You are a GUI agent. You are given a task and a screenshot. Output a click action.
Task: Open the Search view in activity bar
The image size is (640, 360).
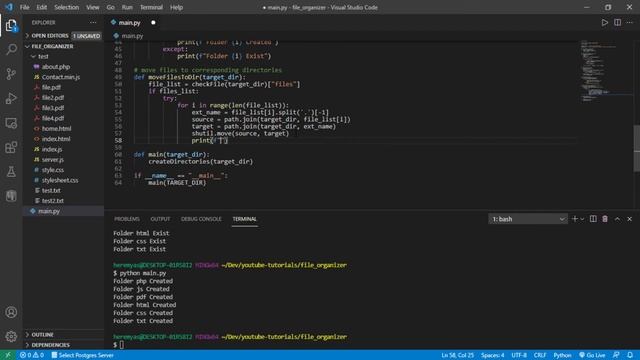click(11, 49)
